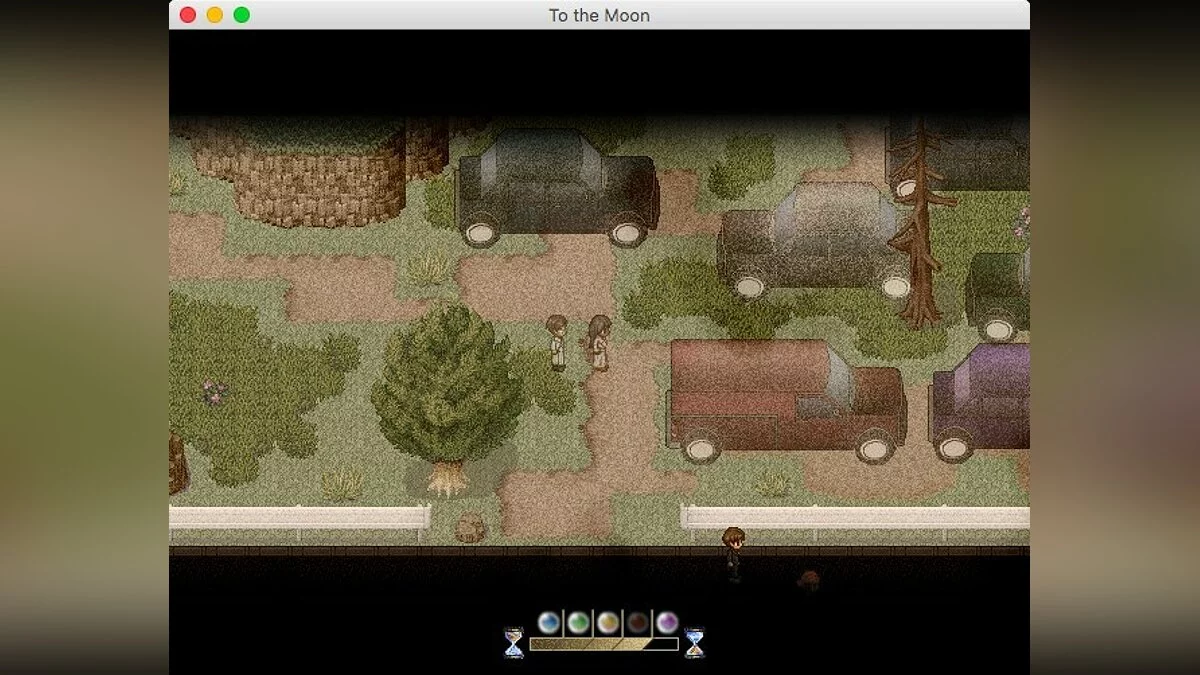Click the boy standing on the path
Viewport: 1200px width, 675px height.
click(557, 343)
